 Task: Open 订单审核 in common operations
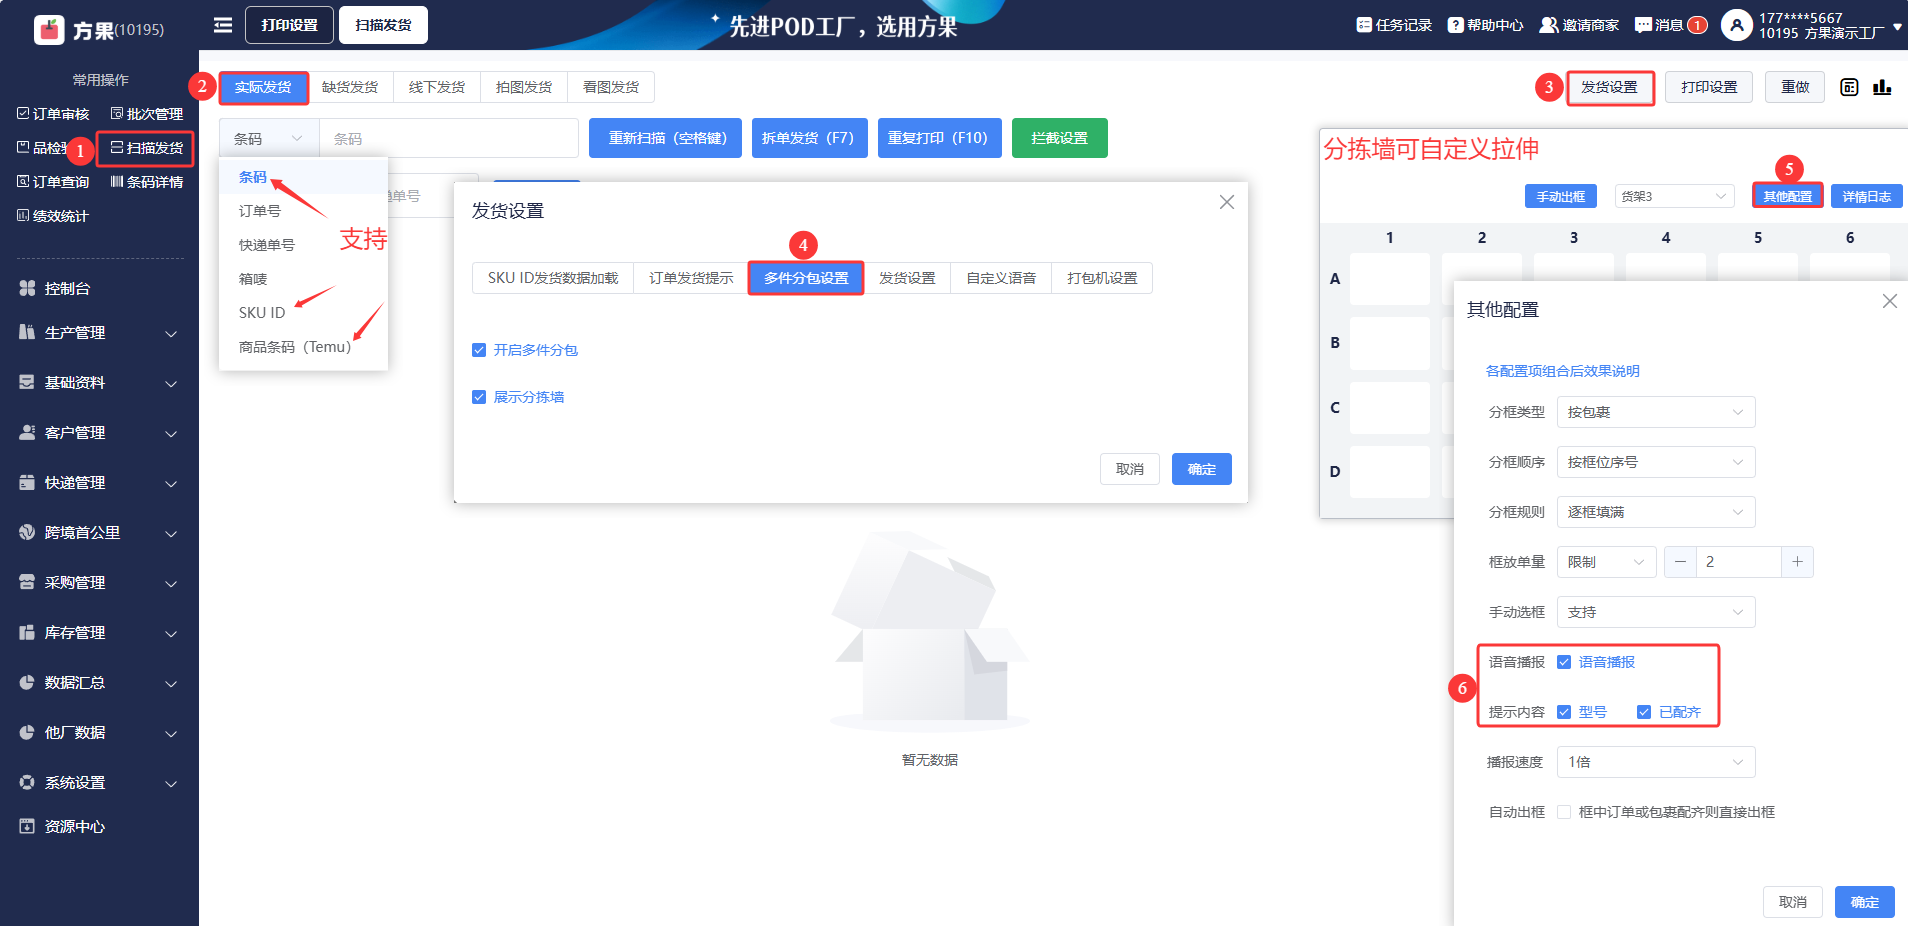[53, 114]
